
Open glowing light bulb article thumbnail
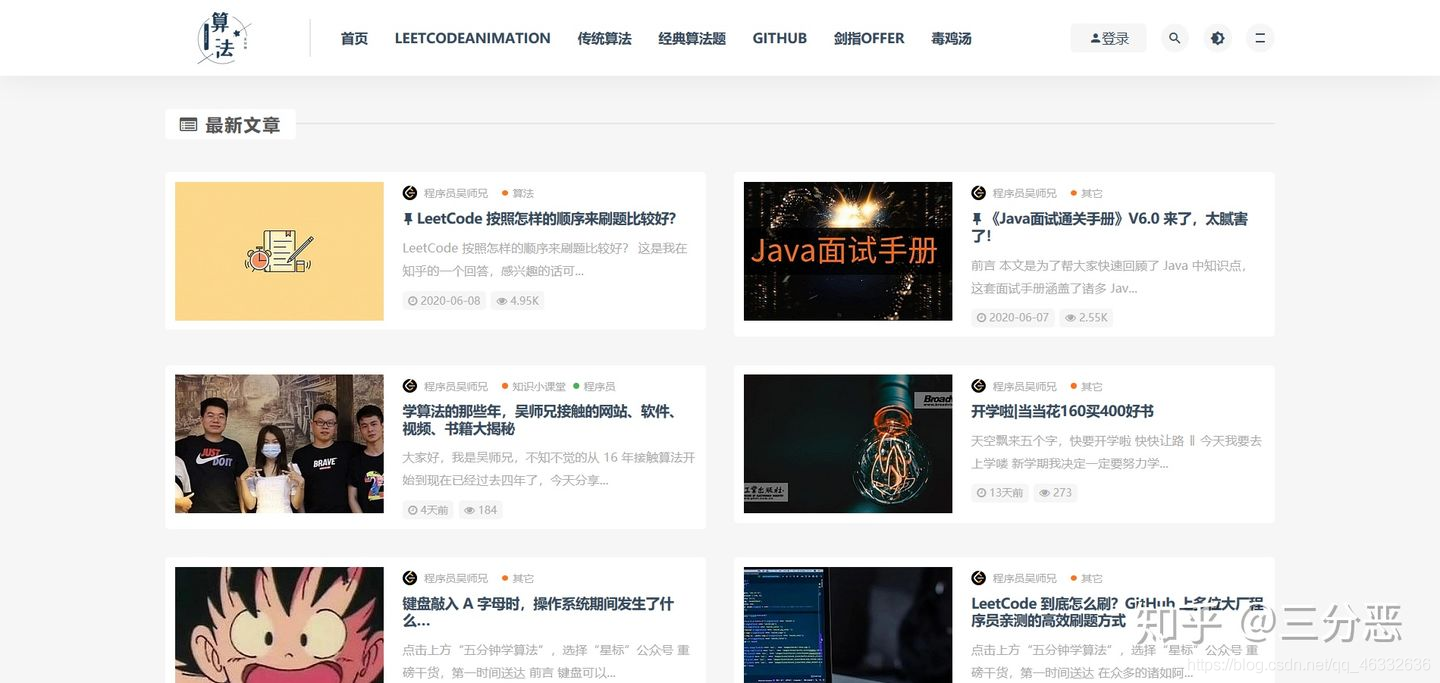(848, 444)
